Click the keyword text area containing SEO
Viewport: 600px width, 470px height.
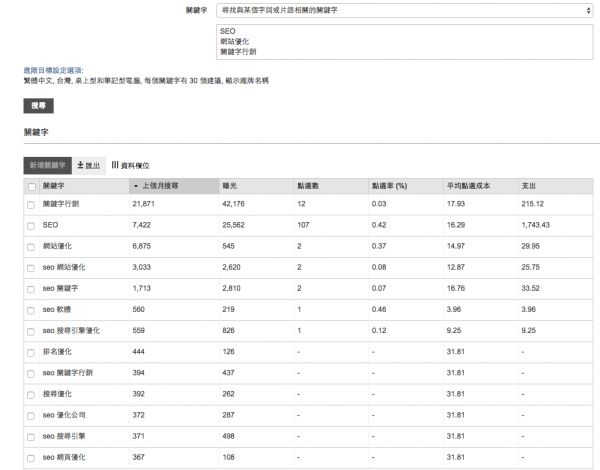(x=404, y=42)
